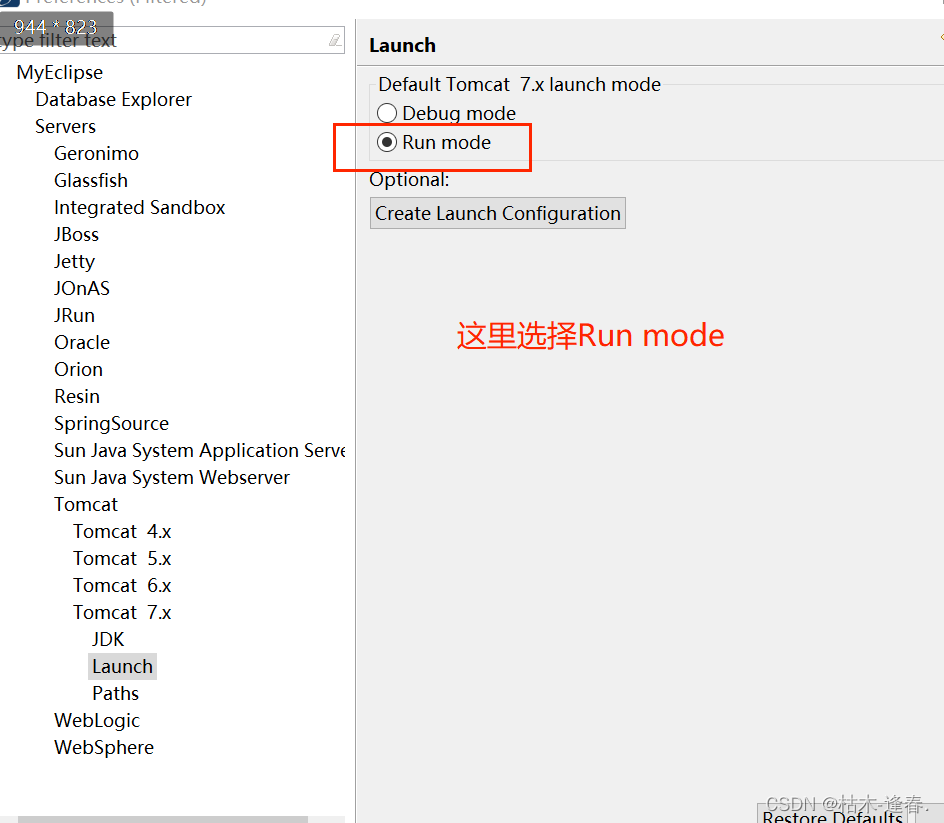Screen dimensions: 944x823
Task: Select the Glassfish server entry
Action: click(91, 180)
